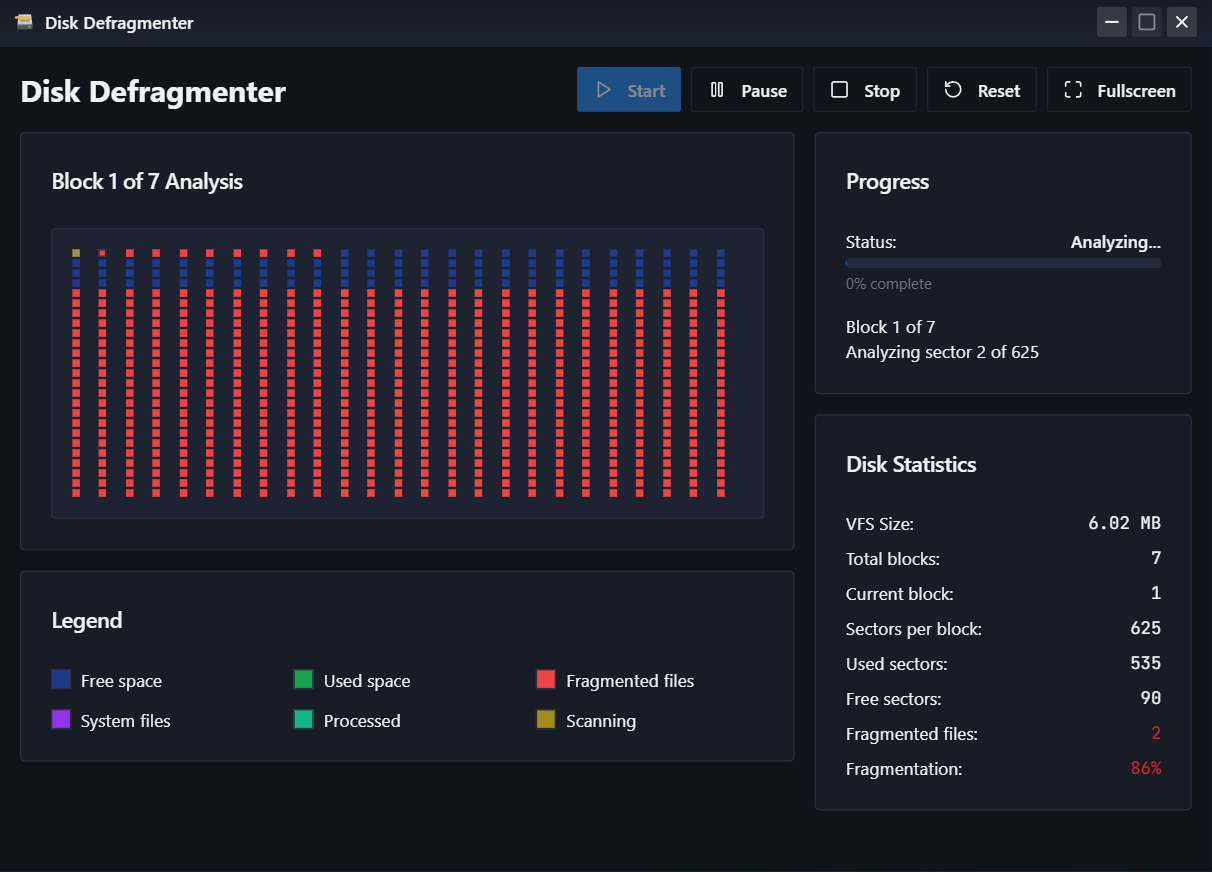Switch to Fullscreen mode
Image resolution: width=1212 pixels, height=872 pixels.
[x=1119, y=90]
